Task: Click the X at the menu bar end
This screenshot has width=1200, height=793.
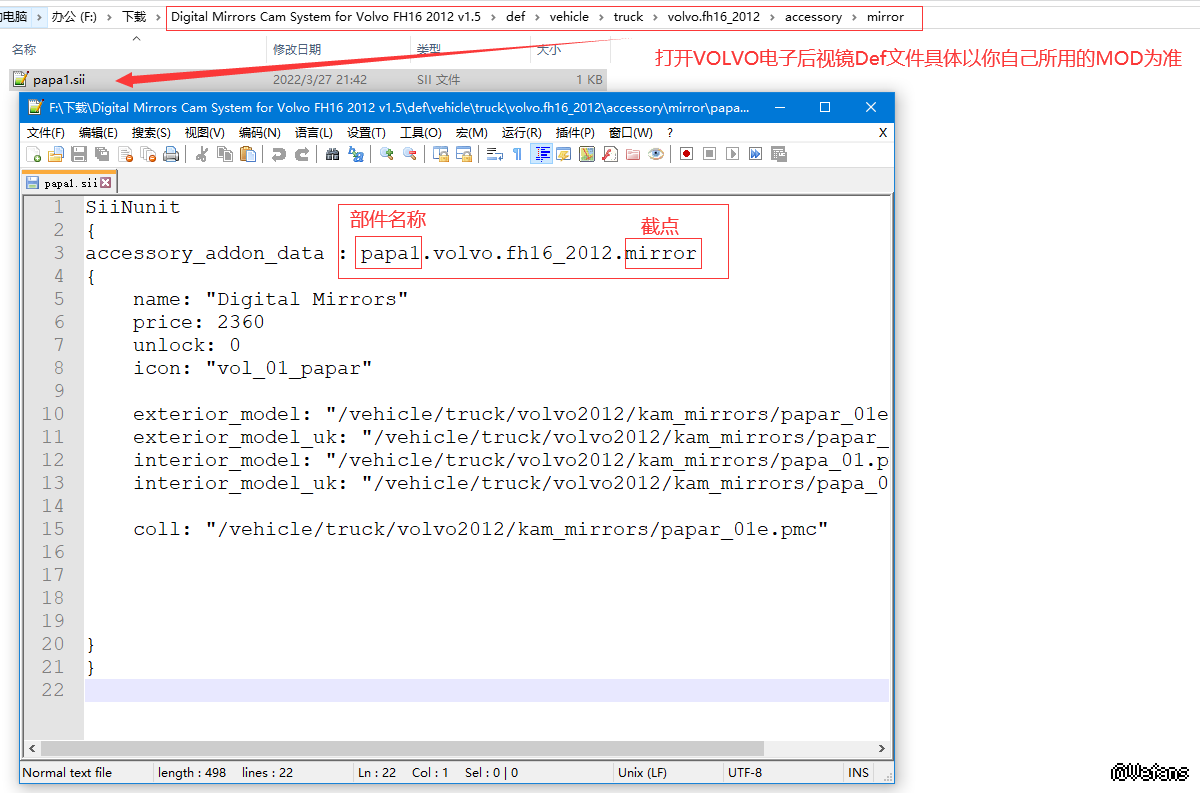Action: pyautogui.click(x=883, y=133)
